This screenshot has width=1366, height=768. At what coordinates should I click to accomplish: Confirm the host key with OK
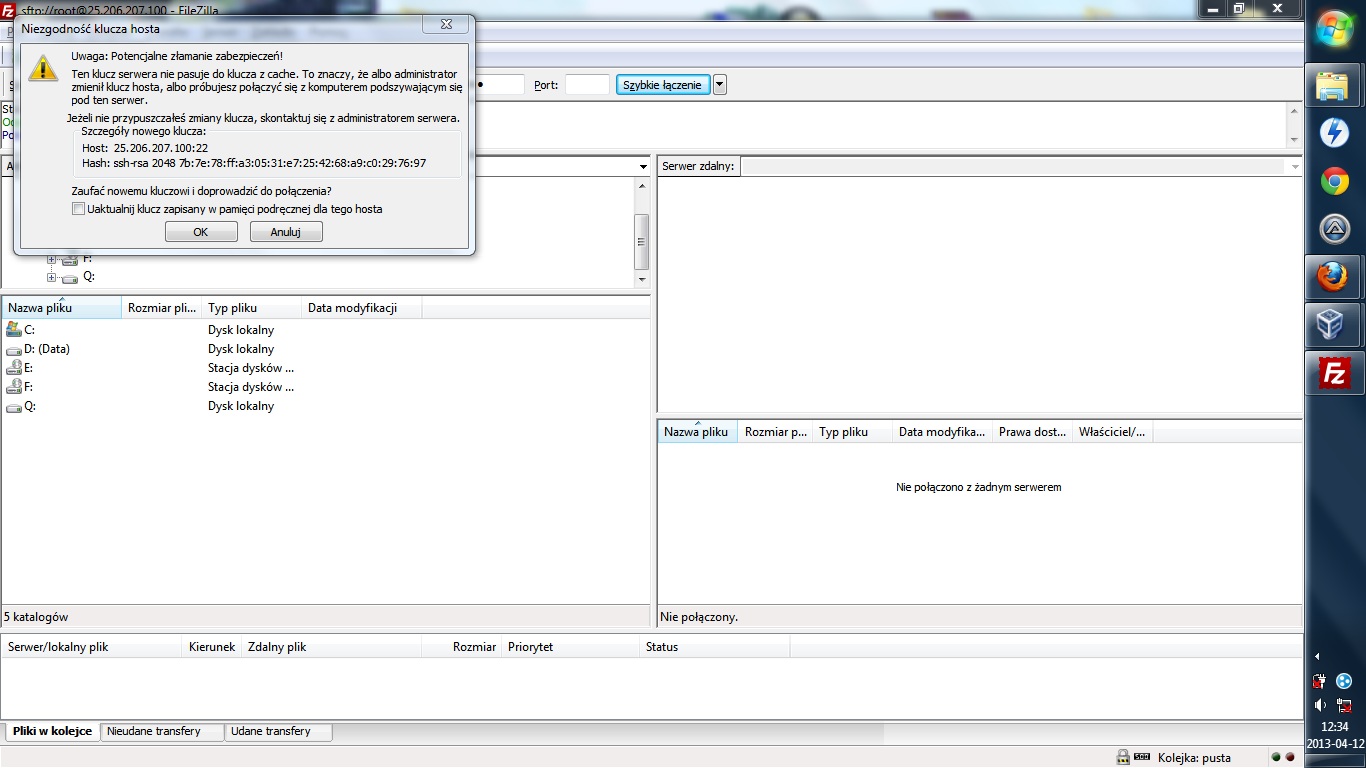coord(201,232)
